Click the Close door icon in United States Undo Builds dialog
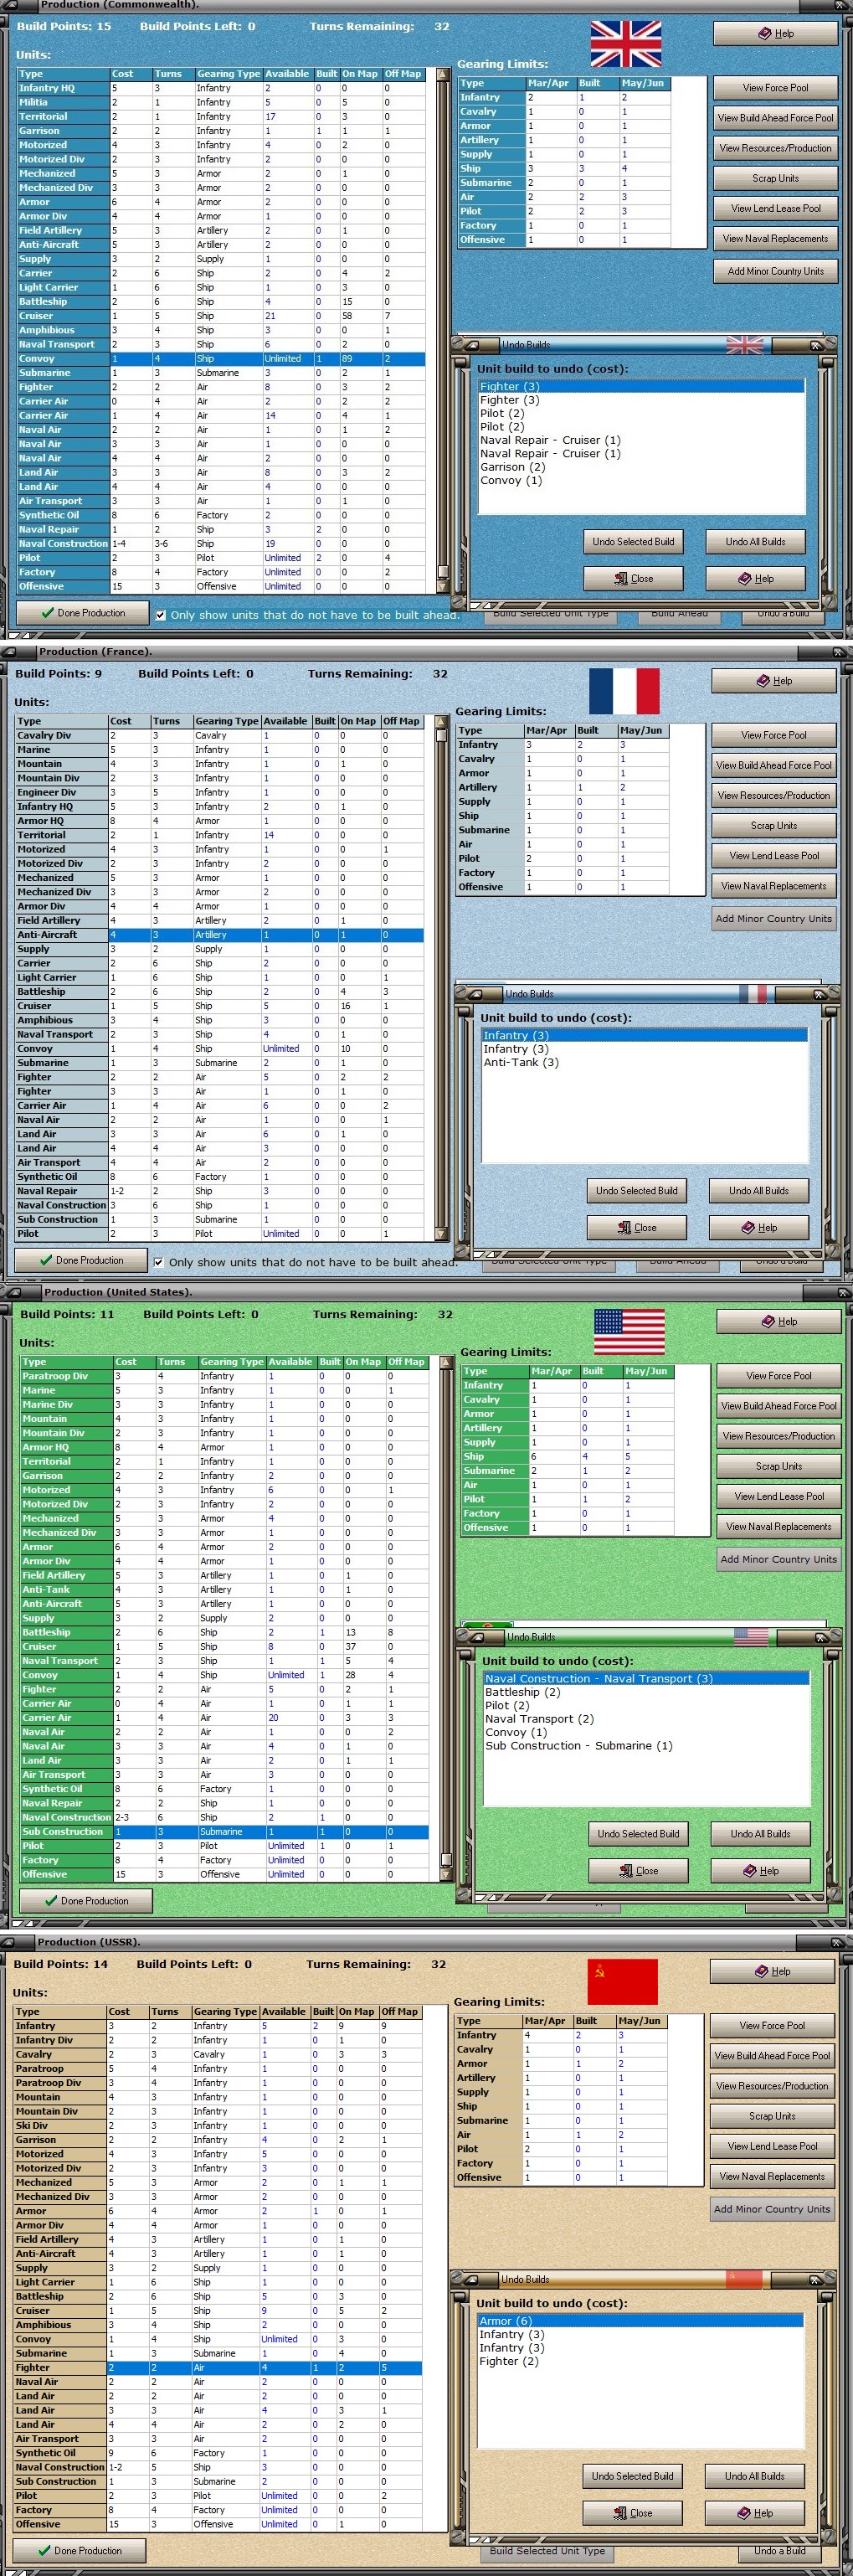Viewport: 853px width, 2576px height. pos(626,1871)
